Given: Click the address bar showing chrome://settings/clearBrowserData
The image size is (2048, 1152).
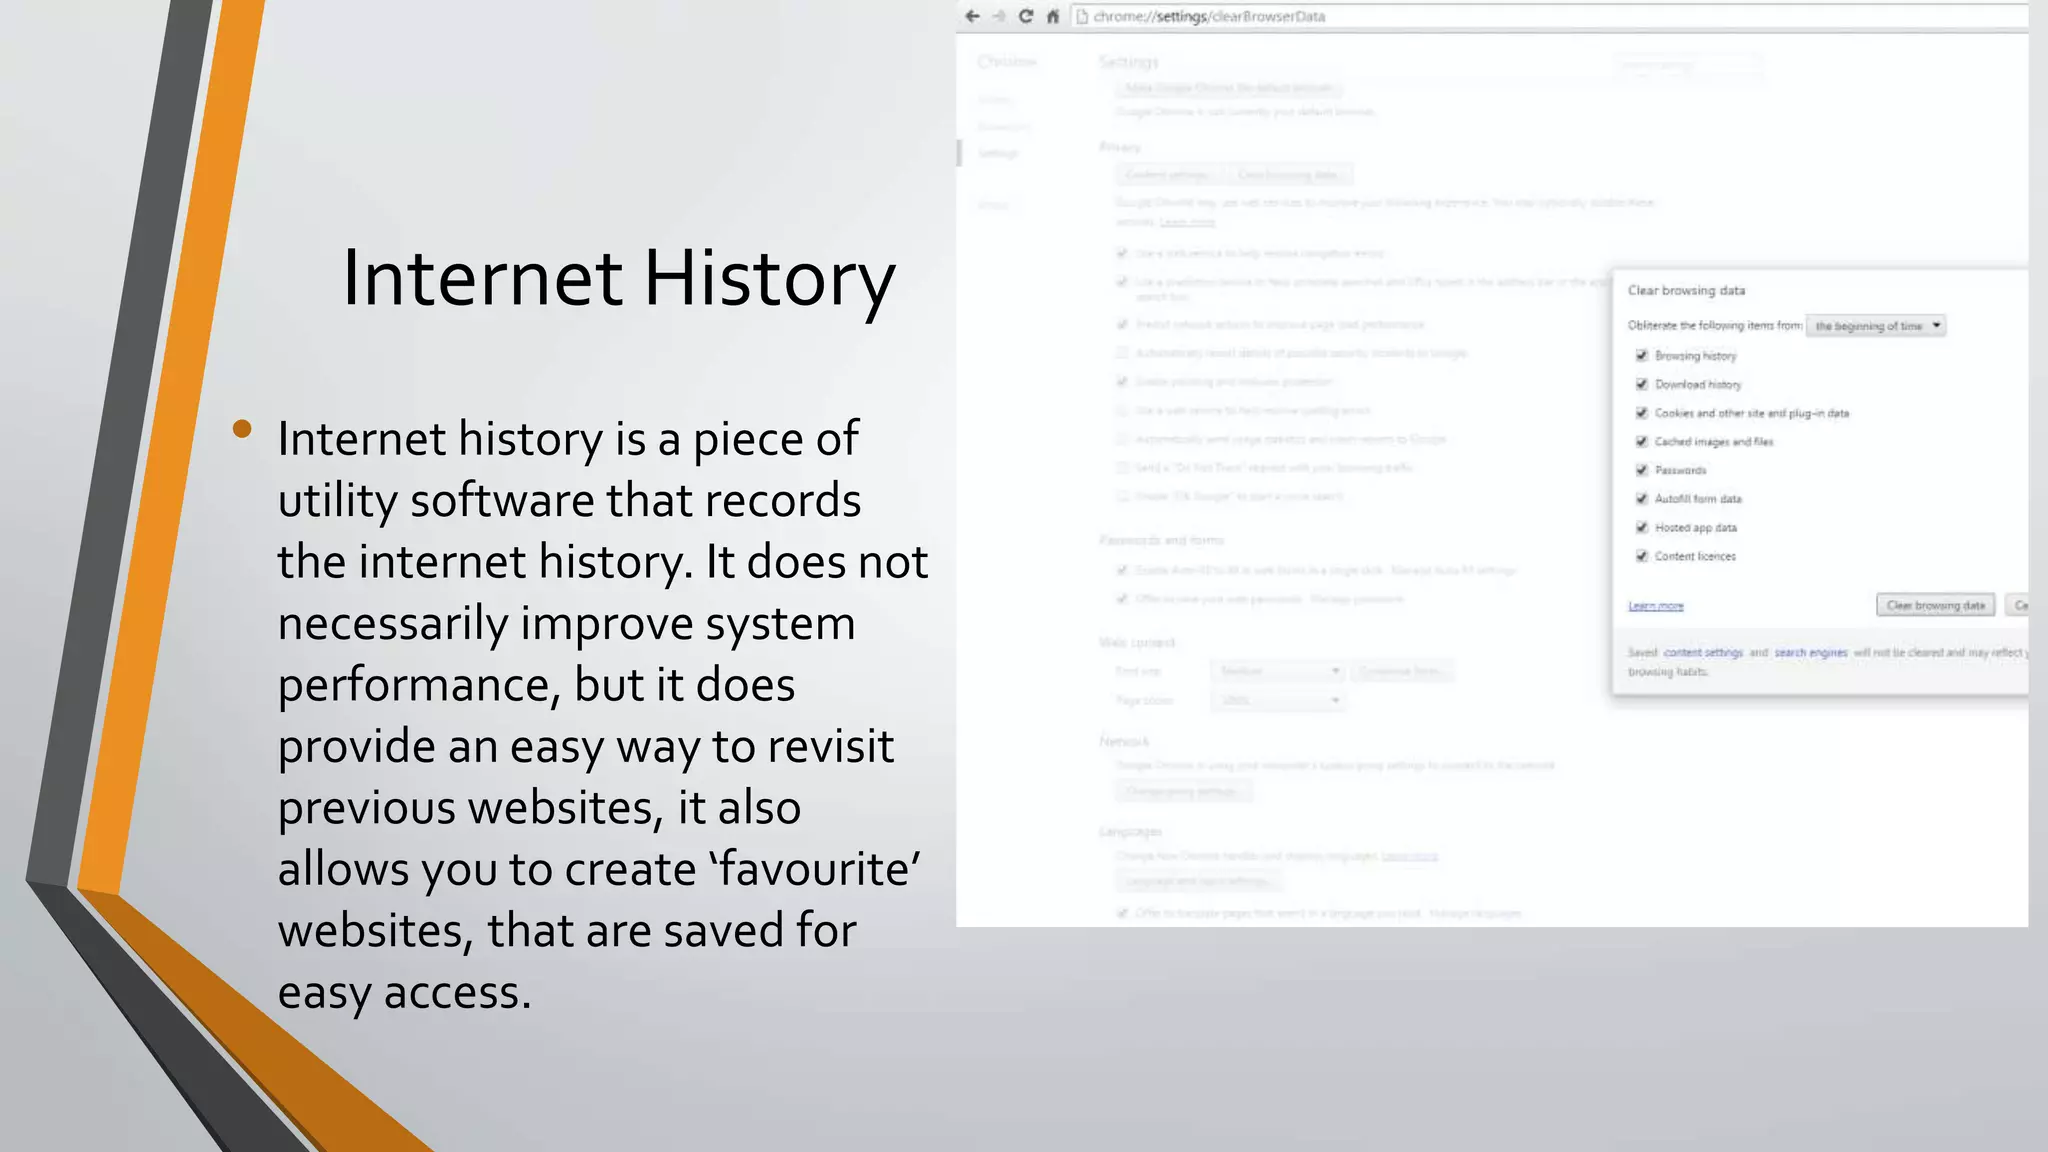Looking at the screenshot, I should [x=1550, y=16].
